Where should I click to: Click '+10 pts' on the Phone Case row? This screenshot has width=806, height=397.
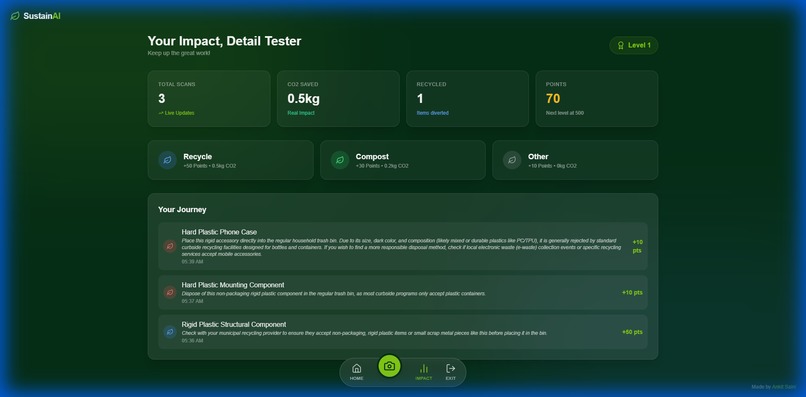[x=637, y=246]
